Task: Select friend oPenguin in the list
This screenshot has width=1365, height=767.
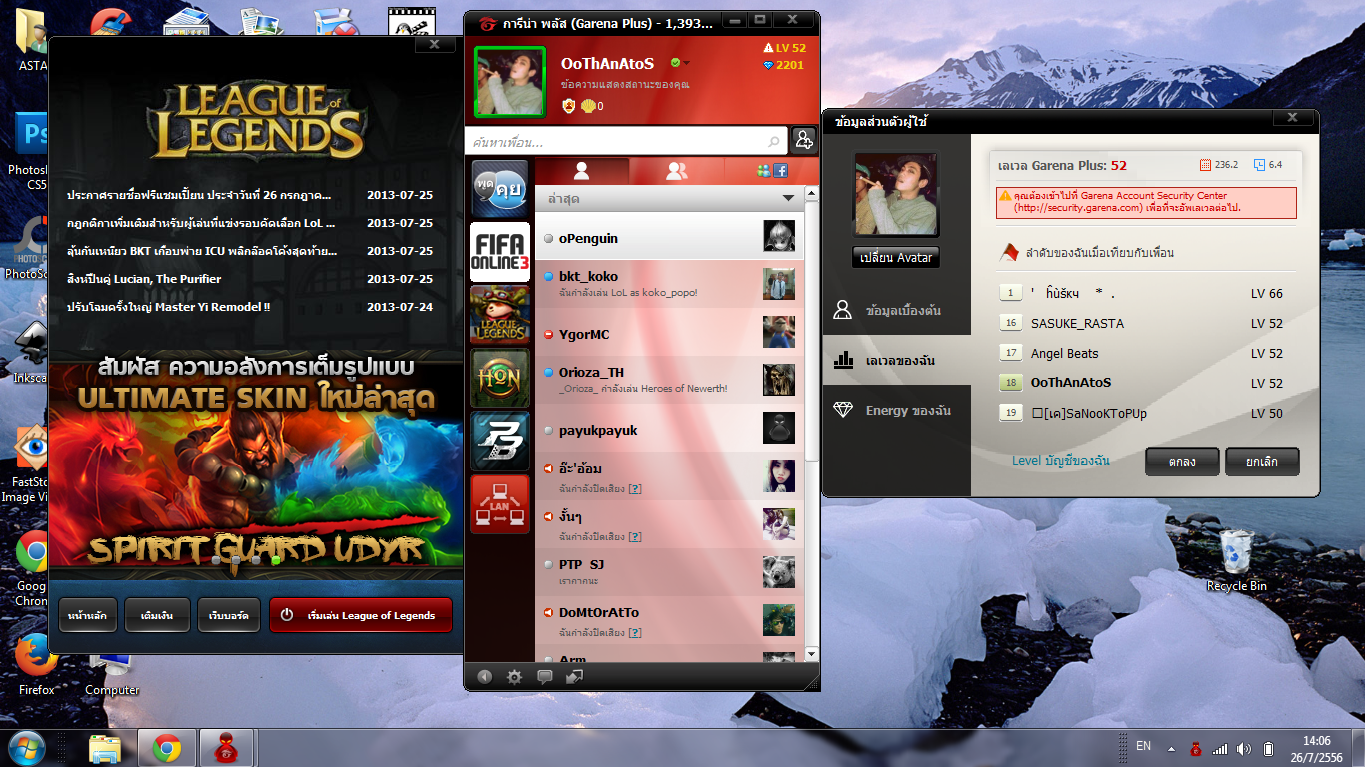Action: click(669, 237)
